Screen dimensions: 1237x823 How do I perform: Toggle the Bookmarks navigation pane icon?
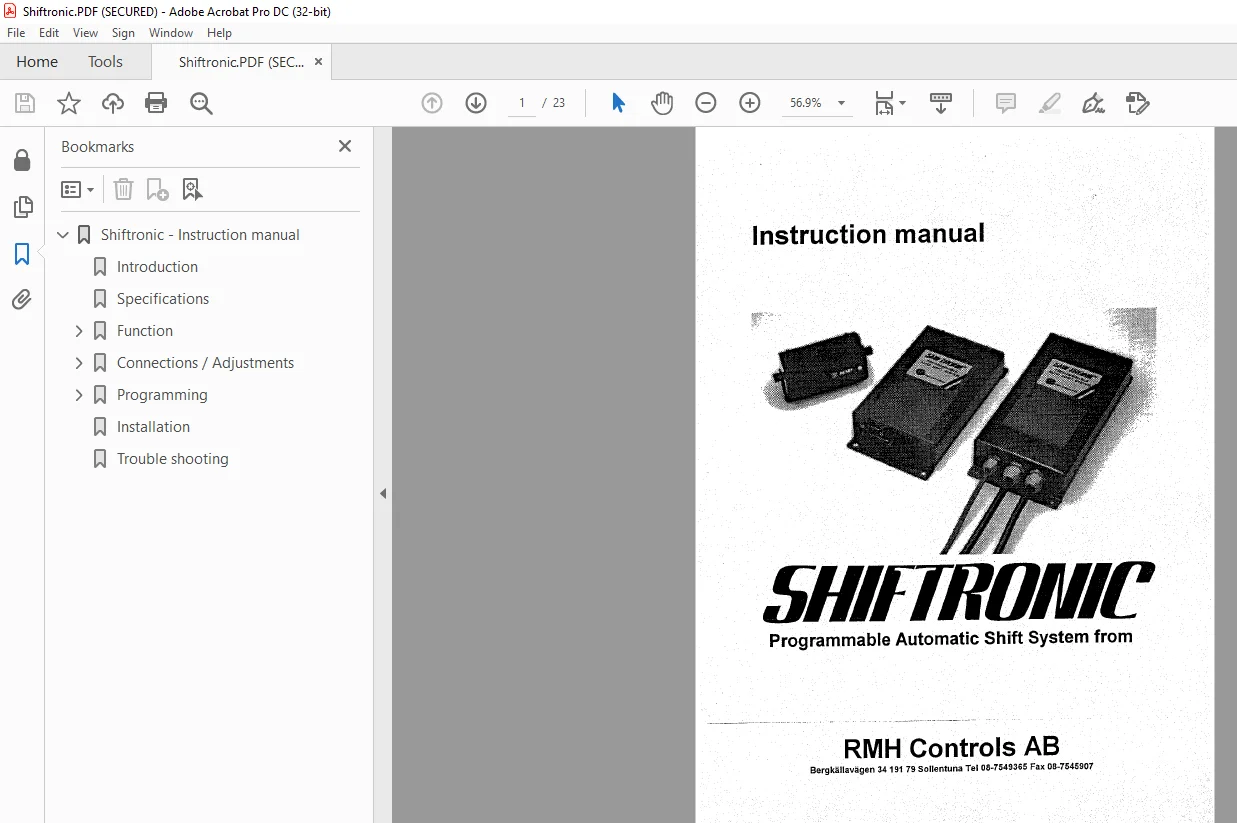(22, 254)
